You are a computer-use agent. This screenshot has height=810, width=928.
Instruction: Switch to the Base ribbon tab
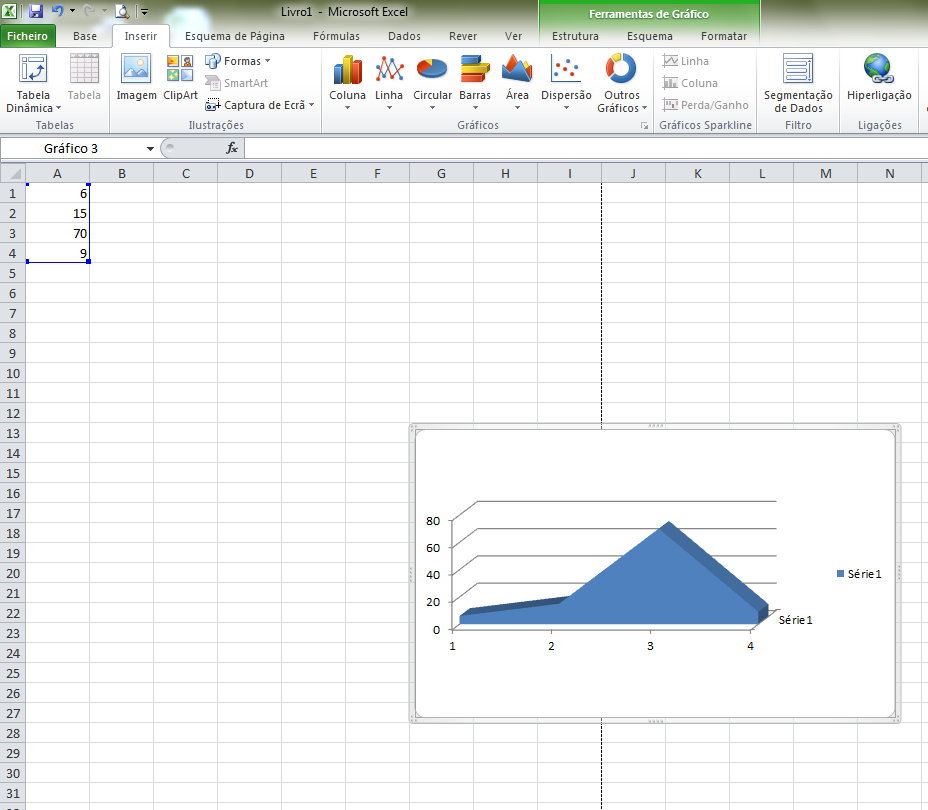click(x=85, y=36)
